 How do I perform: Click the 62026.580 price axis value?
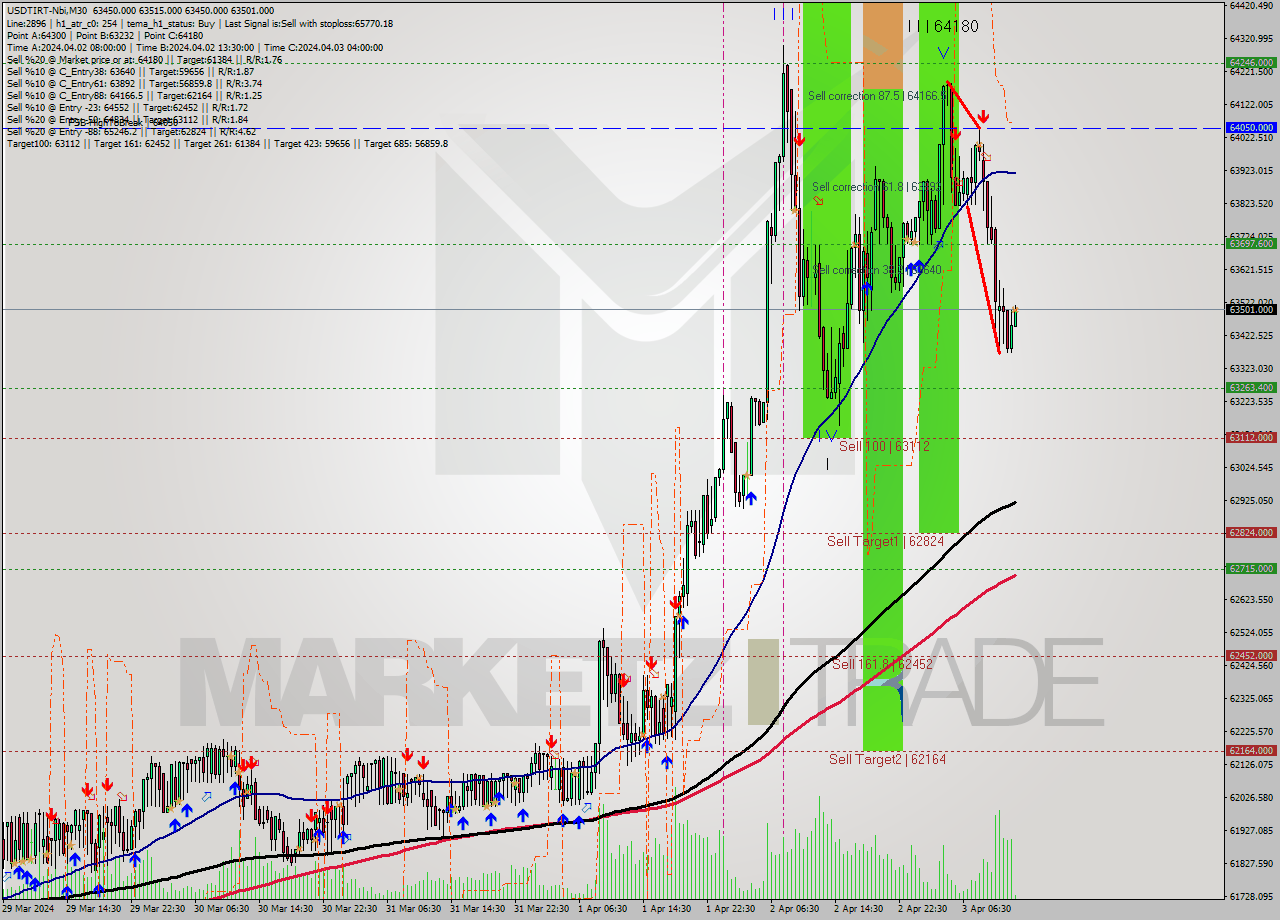point(1251,797)
